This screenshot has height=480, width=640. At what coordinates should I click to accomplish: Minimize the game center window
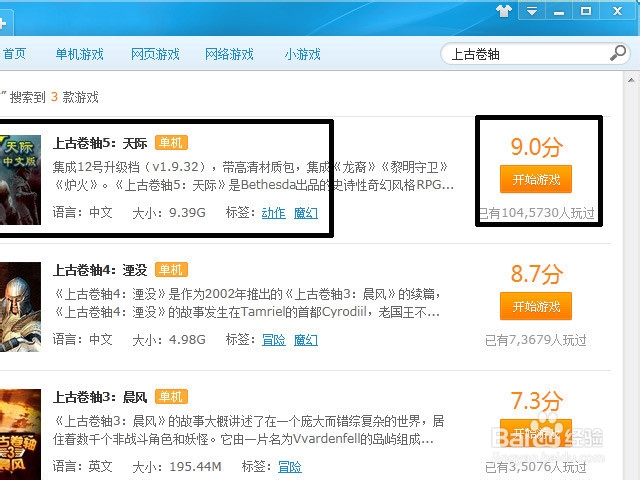[558, 11]
